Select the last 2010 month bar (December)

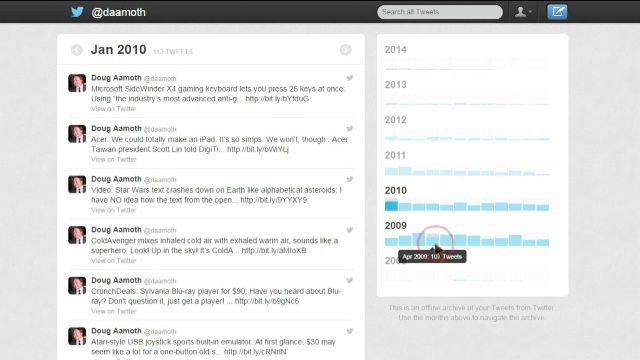pos(543,208)
